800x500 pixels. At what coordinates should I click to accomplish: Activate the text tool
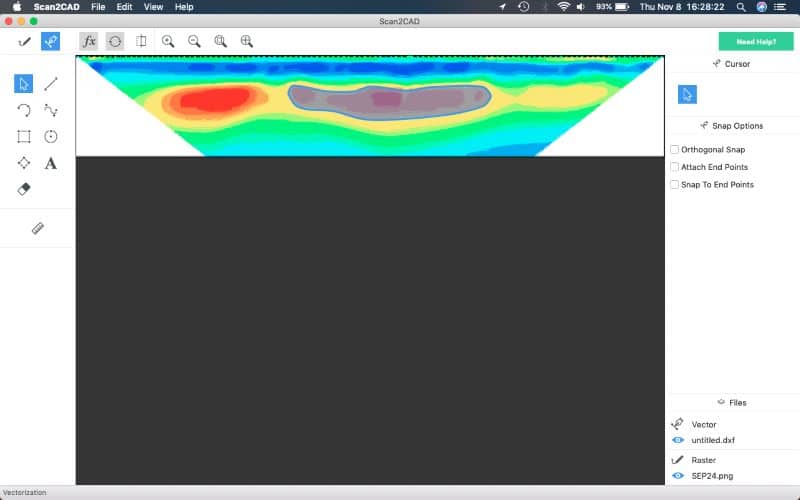[51, 163]
